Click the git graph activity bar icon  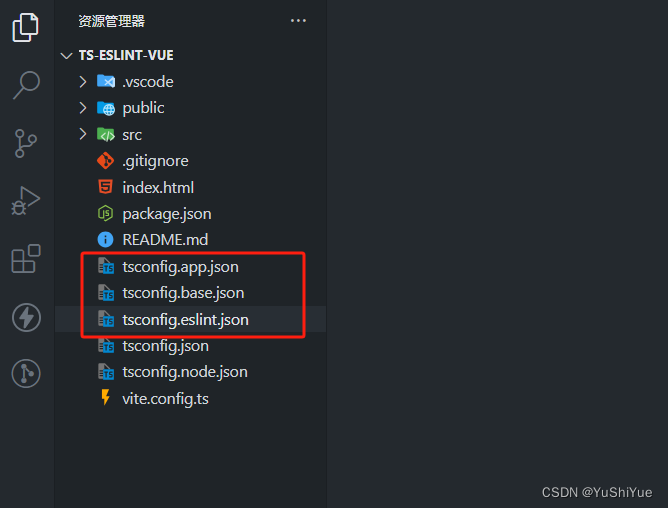point(26,374)
